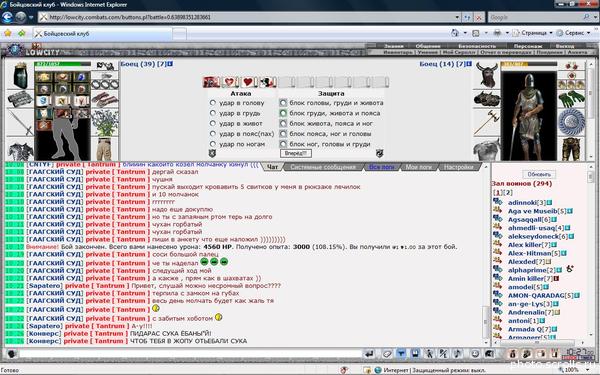This screenshot has height=375, width=600.
Task: Open the 'Страница' browser dropdown menu
Action: [533, 33]
